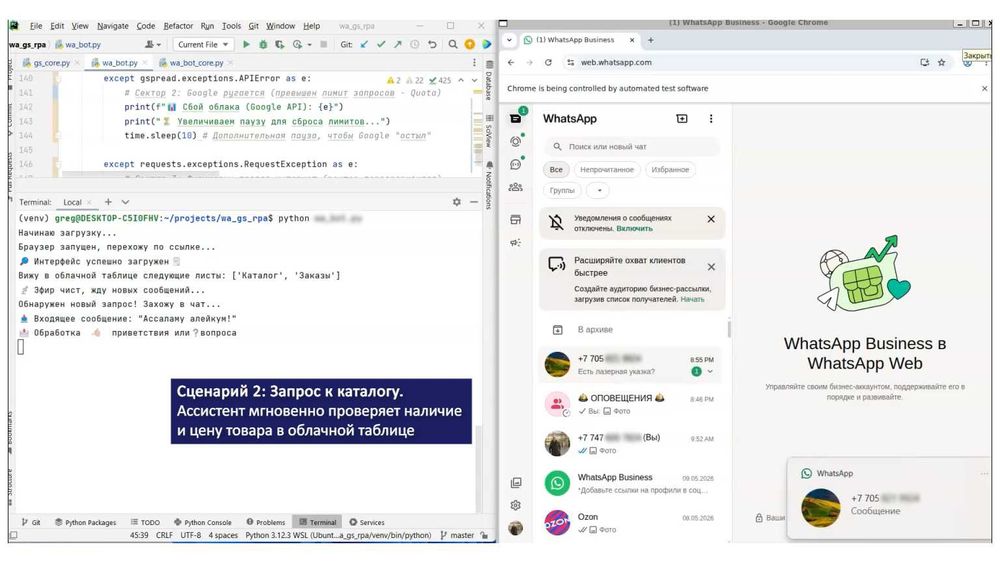The image size is (1000, 563).
Task: Toggle the SciView tool window stripe
Action: click(x=489, y=133)
